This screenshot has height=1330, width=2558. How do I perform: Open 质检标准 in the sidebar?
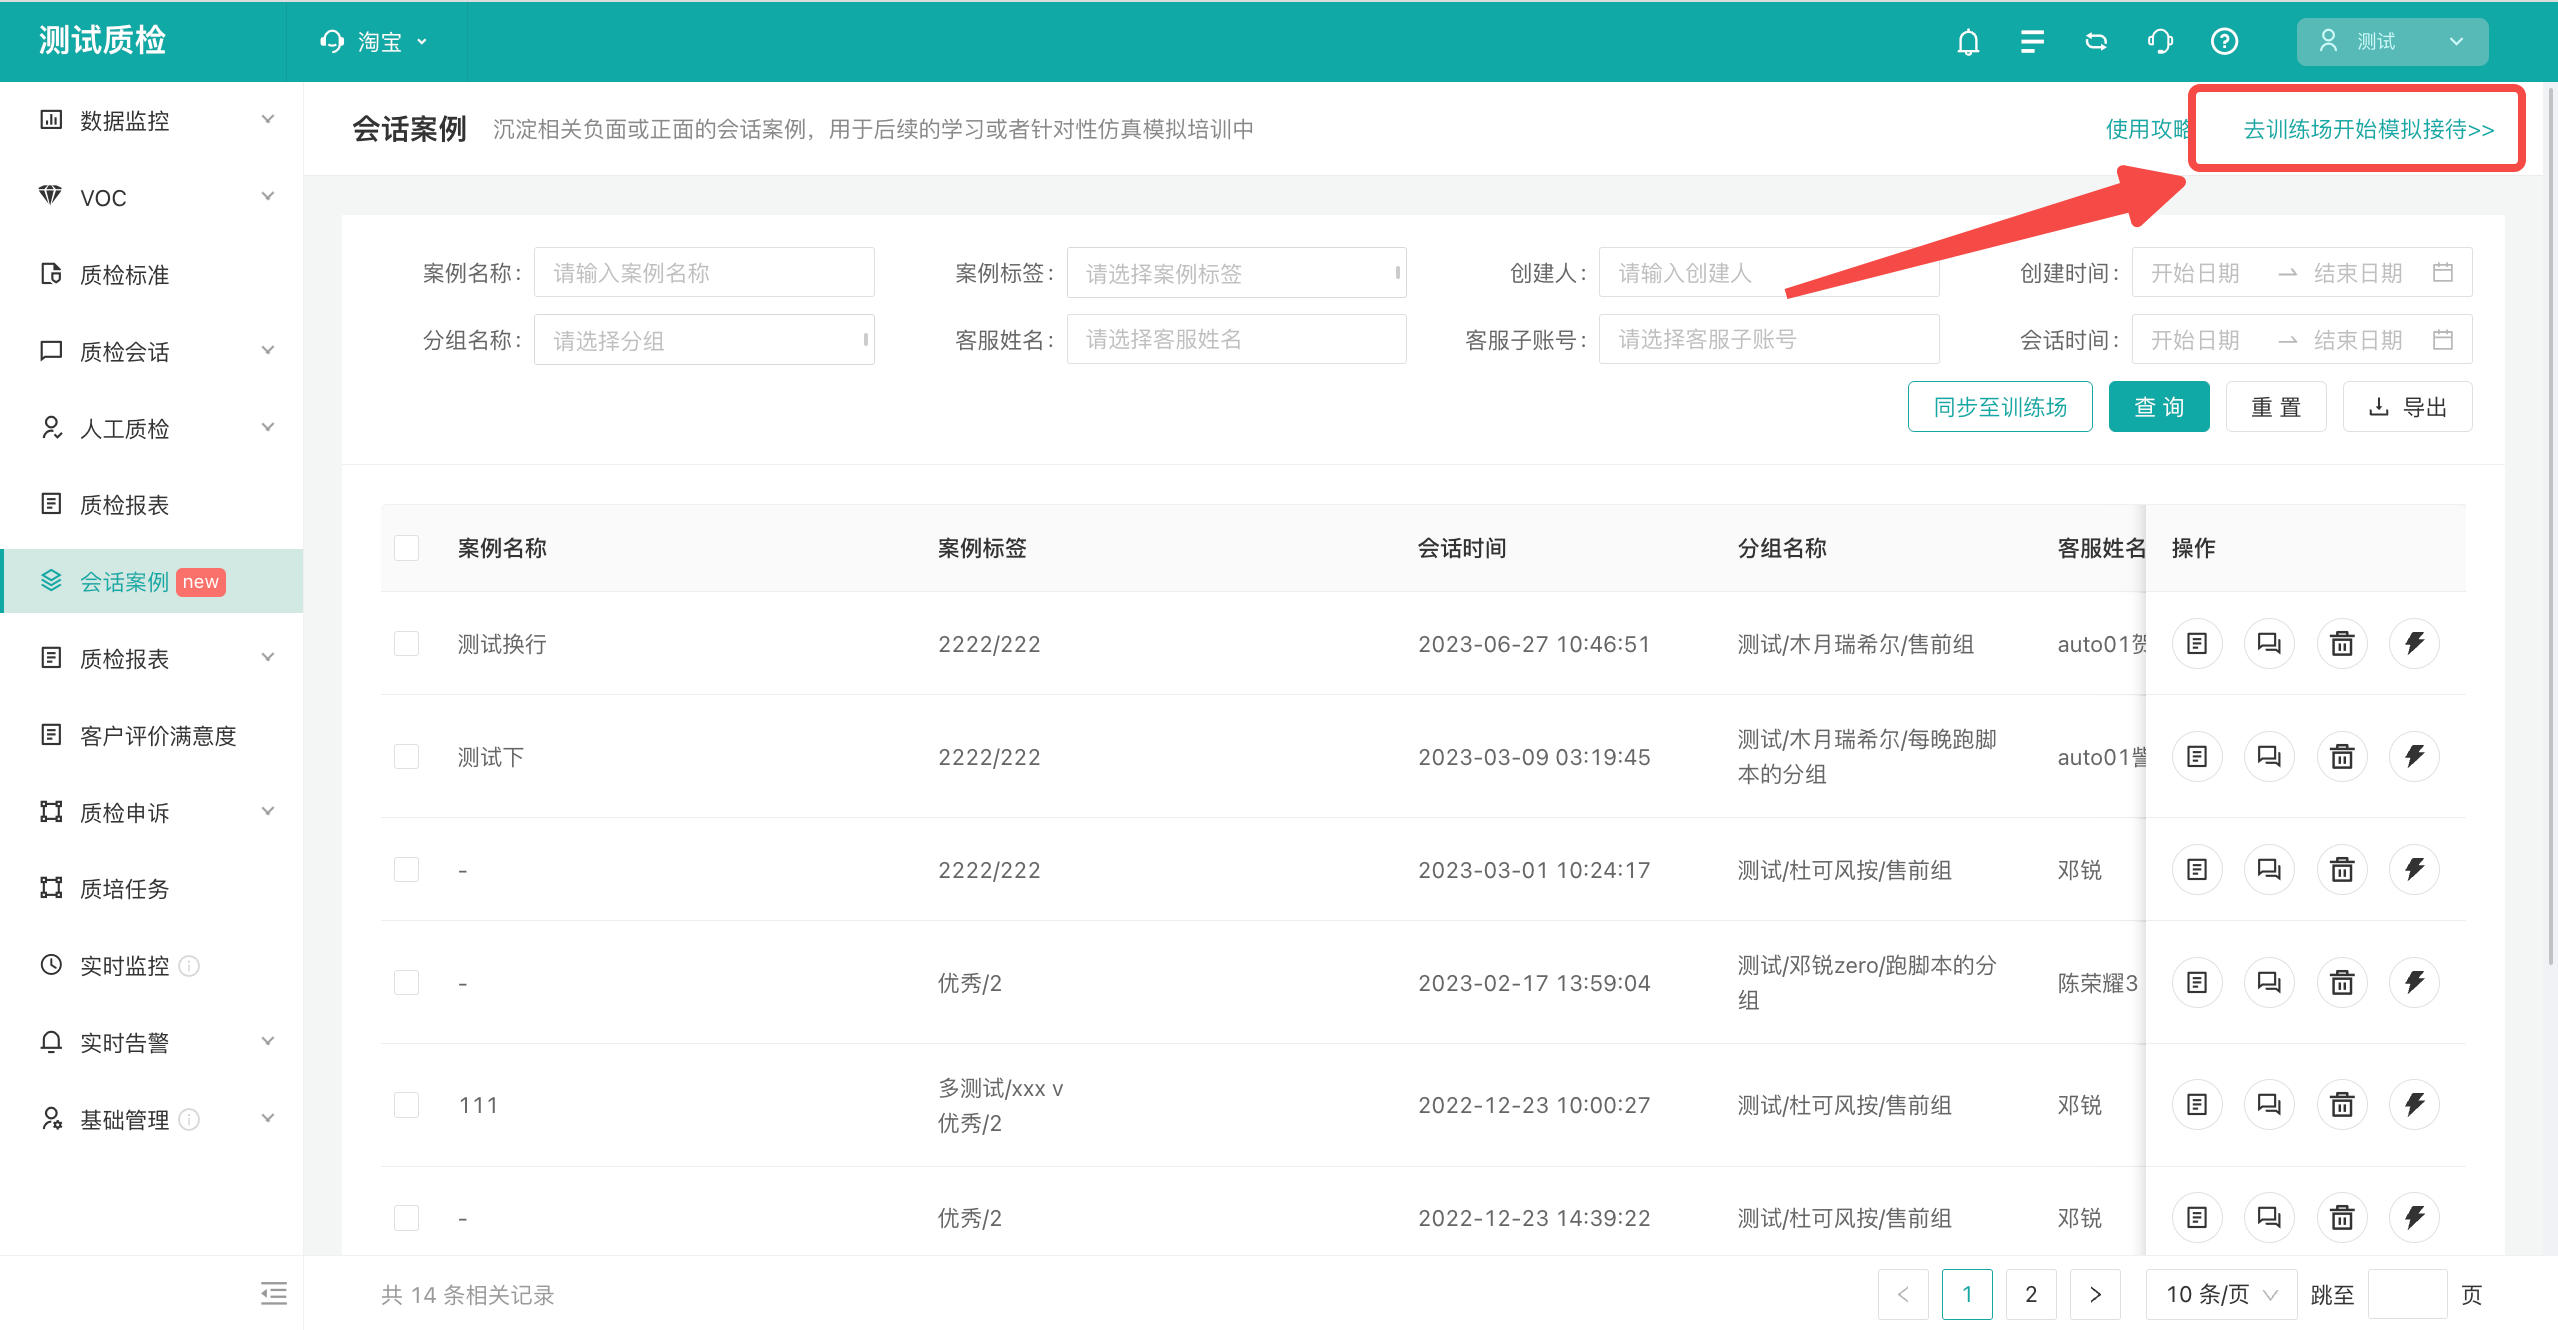coord(152,274)
